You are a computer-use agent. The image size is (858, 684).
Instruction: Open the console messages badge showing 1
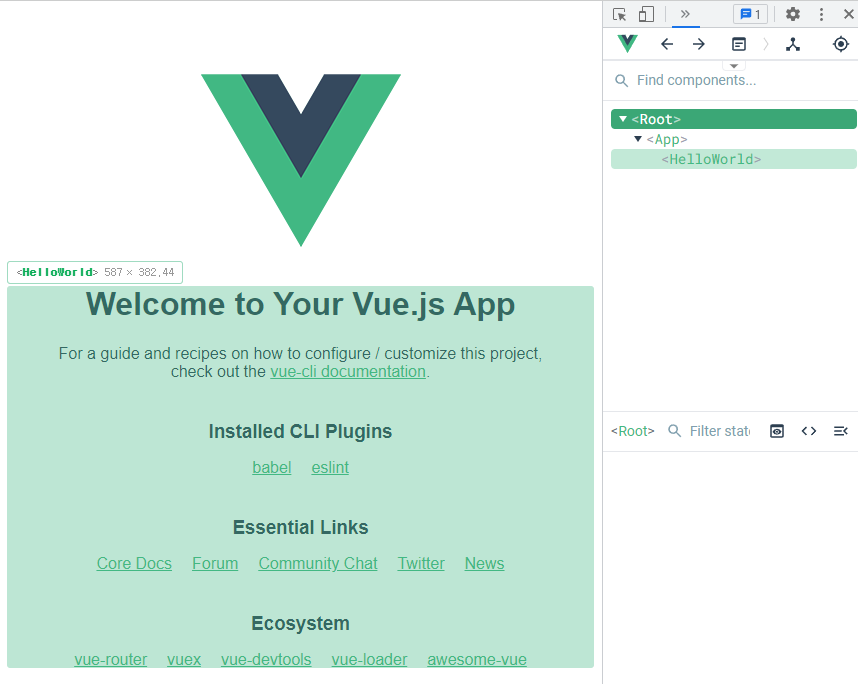[750, 14]
